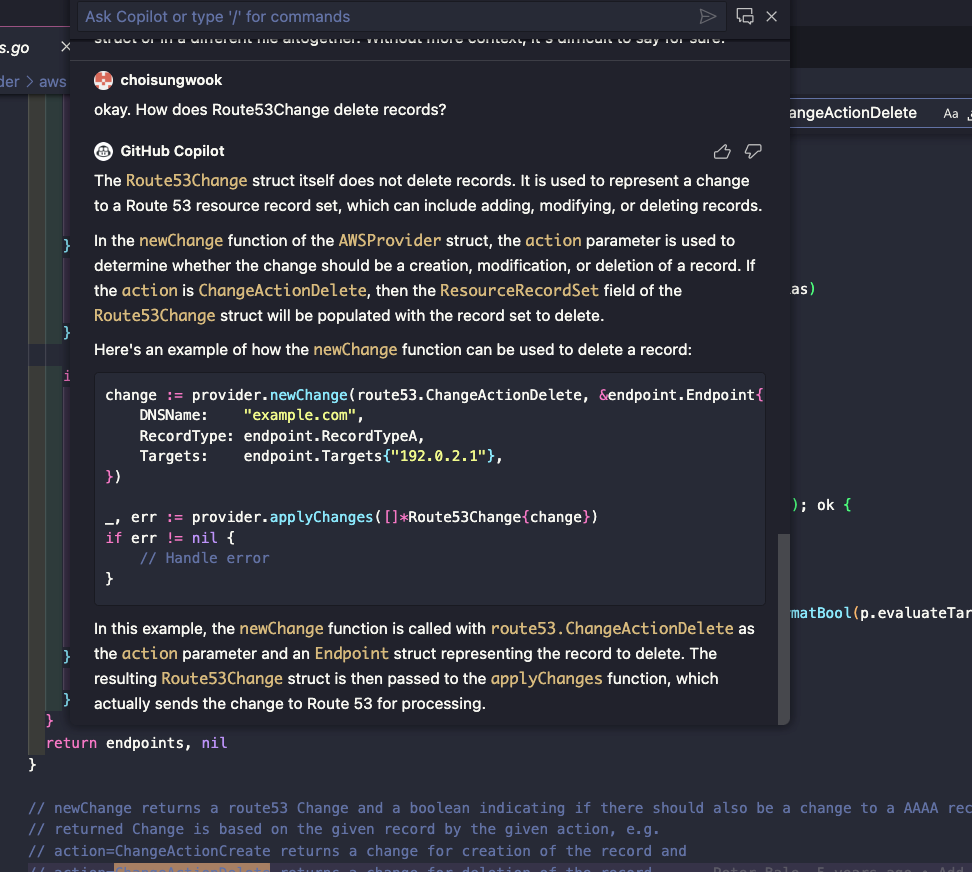
Task: Click "example.com" string in code block
Action: [299, 415]
